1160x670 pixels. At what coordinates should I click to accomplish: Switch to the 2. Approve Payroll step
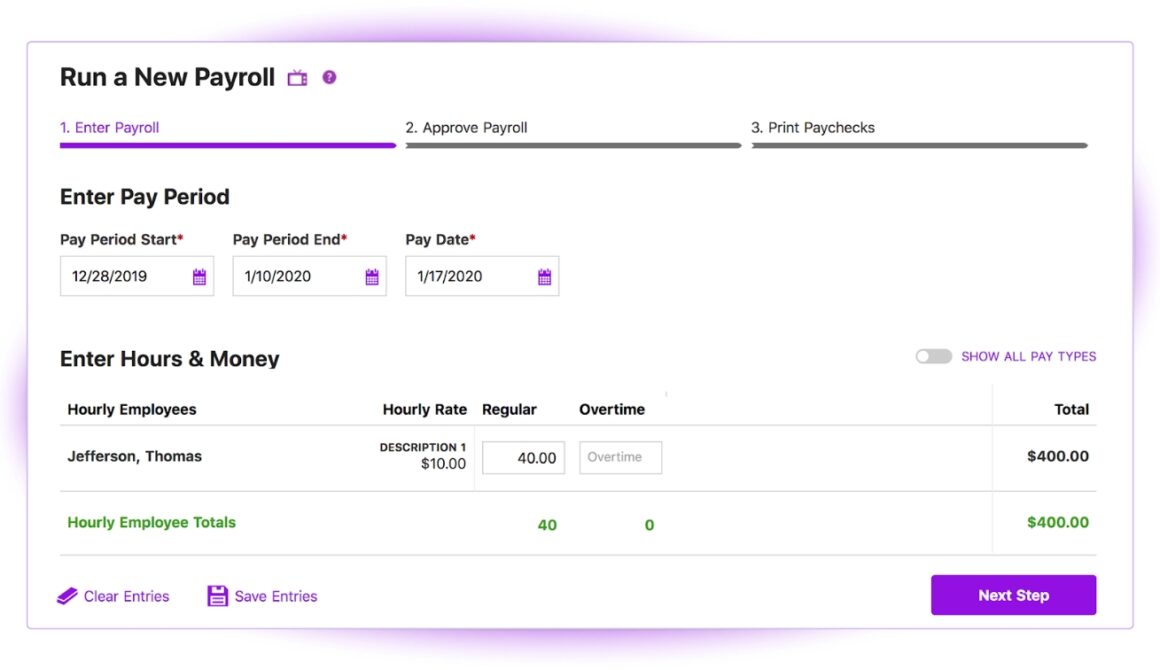click(x=466, y=128)
